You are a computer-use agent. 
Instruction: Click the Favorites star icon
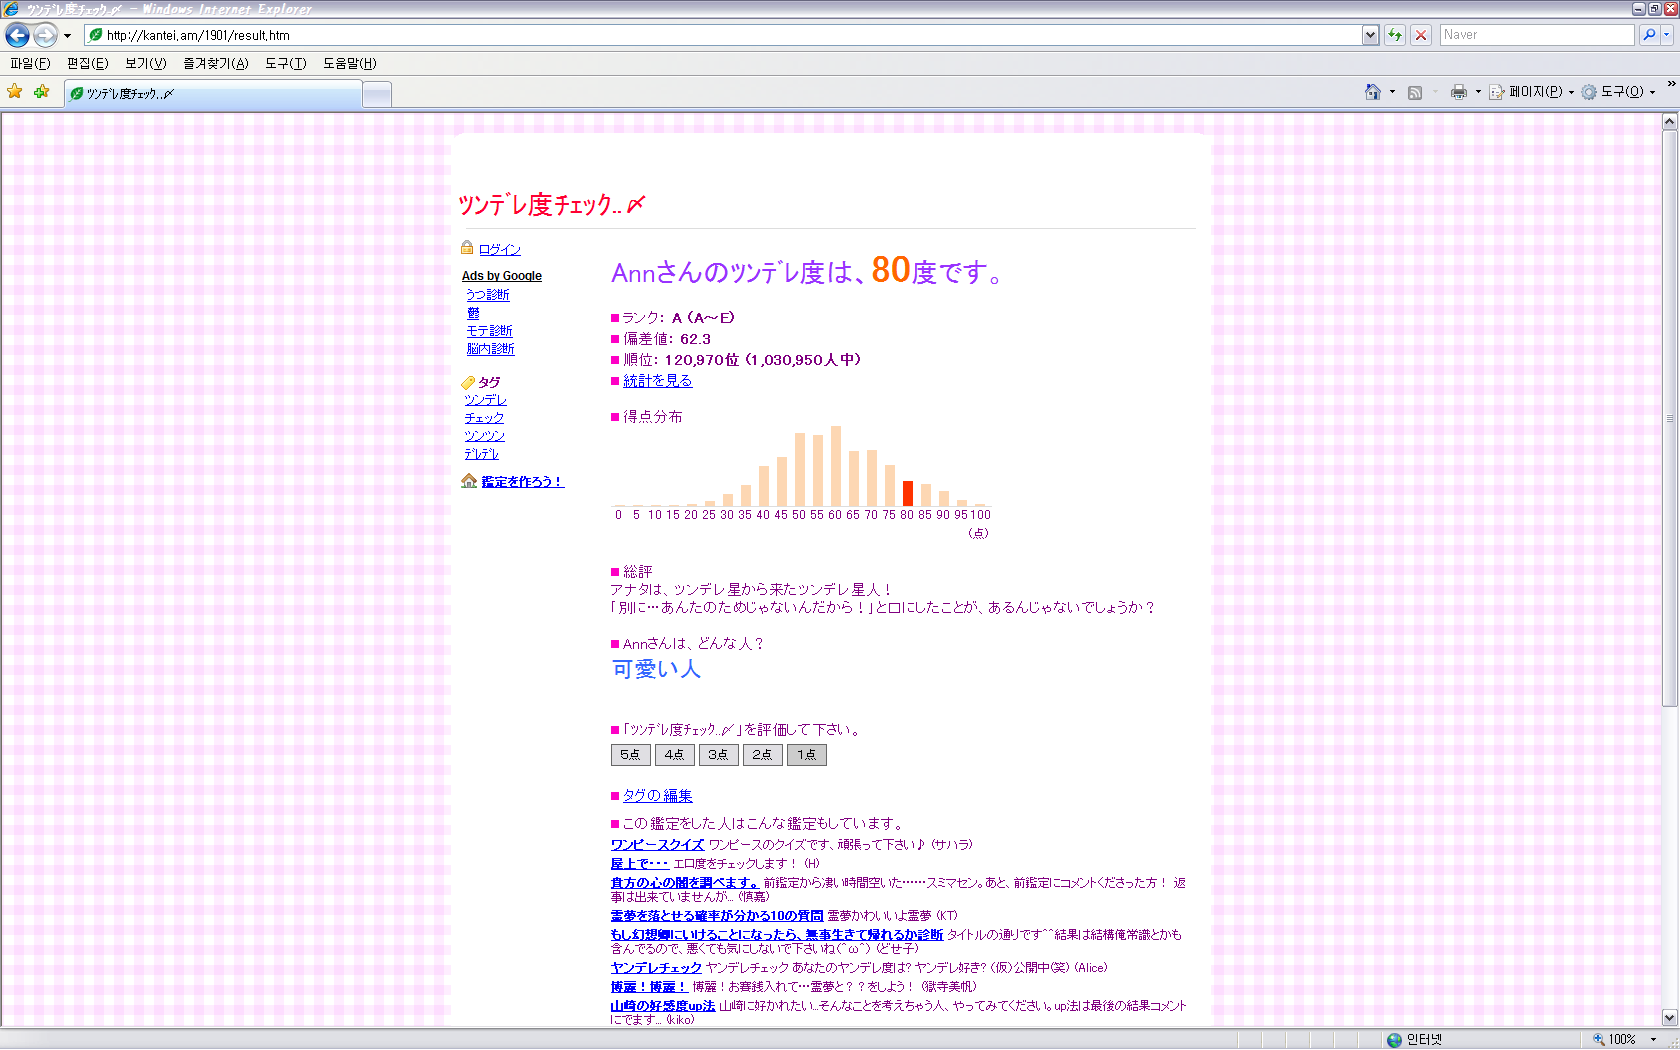pyautogui.click(x=15, y=92)
